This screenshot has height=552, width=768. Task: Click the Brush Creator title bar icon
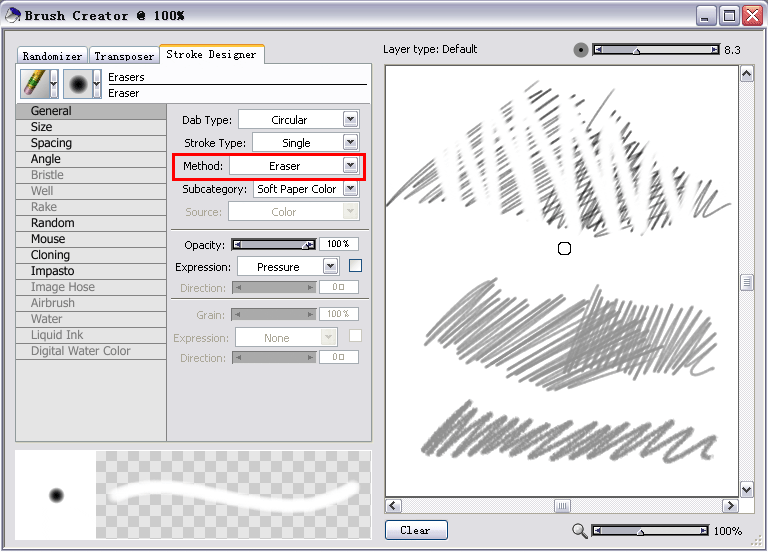coord(12,15)
